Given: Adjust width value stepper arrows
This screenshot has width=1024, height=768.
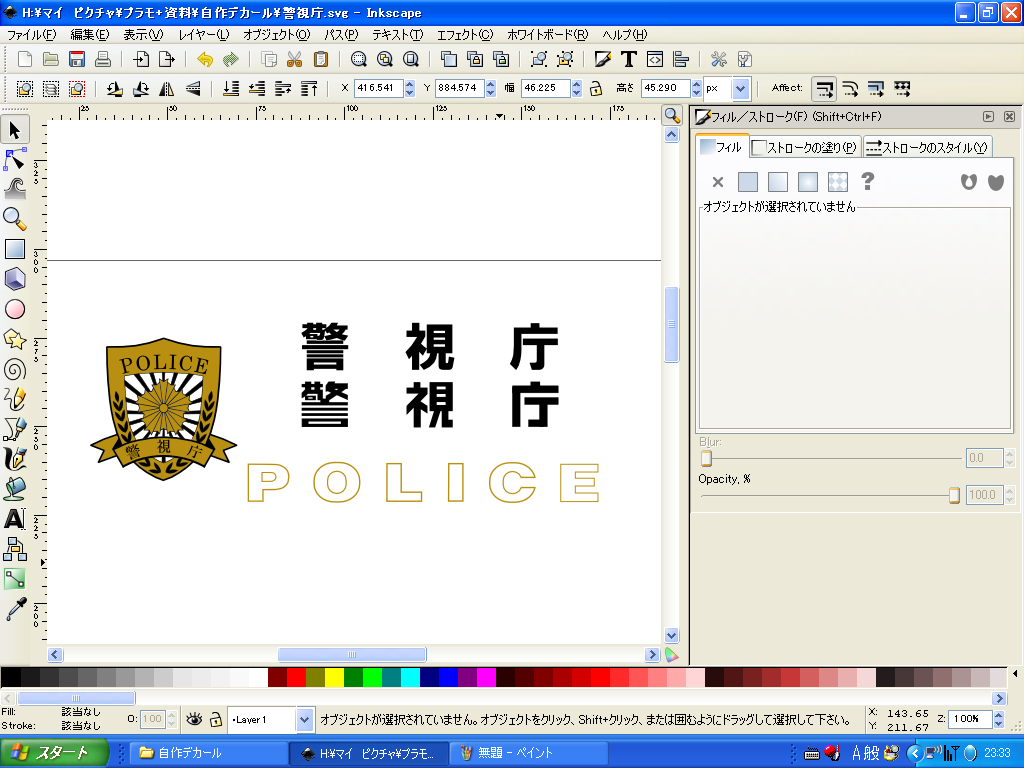Looking at the screenshot, I should click(577, 88).
